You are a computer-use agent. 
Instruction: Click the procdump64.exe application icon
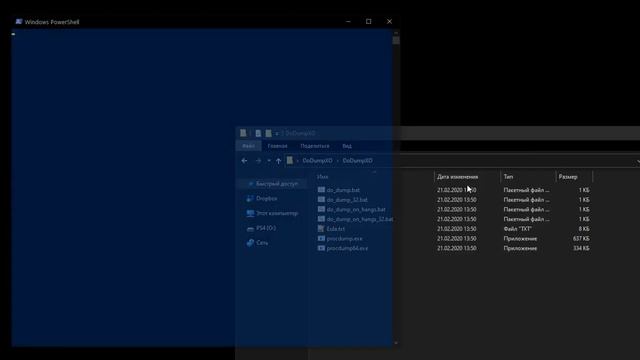coord(321,248)
